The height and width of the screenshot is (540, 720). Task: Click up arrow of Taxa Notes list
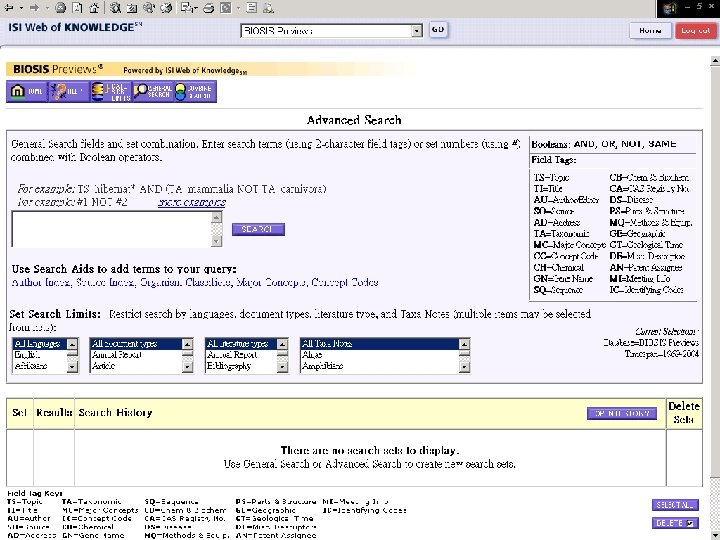tap(464, 344)
